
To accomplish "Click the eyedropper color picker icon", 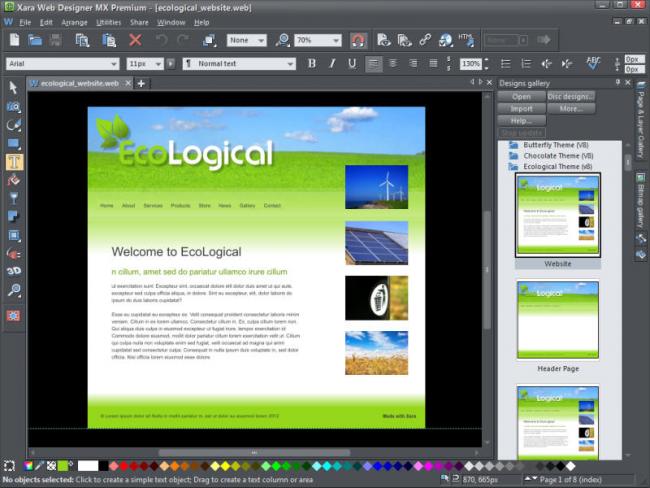I will [x=39, y=466].
